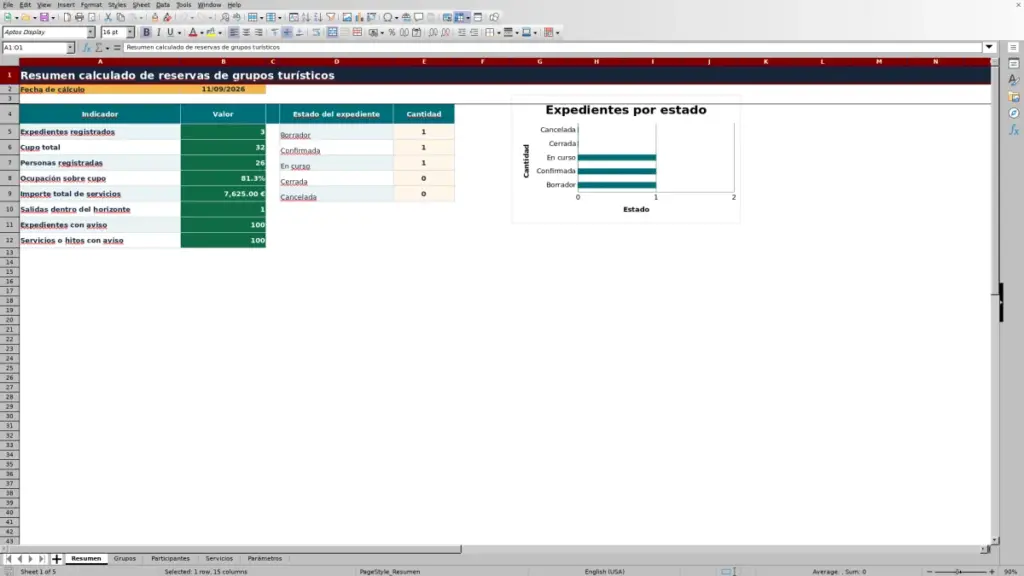This screenshot has width=1024, height=576.
Task: Expand the Name Box dropdown
Action: click(70, 48)
